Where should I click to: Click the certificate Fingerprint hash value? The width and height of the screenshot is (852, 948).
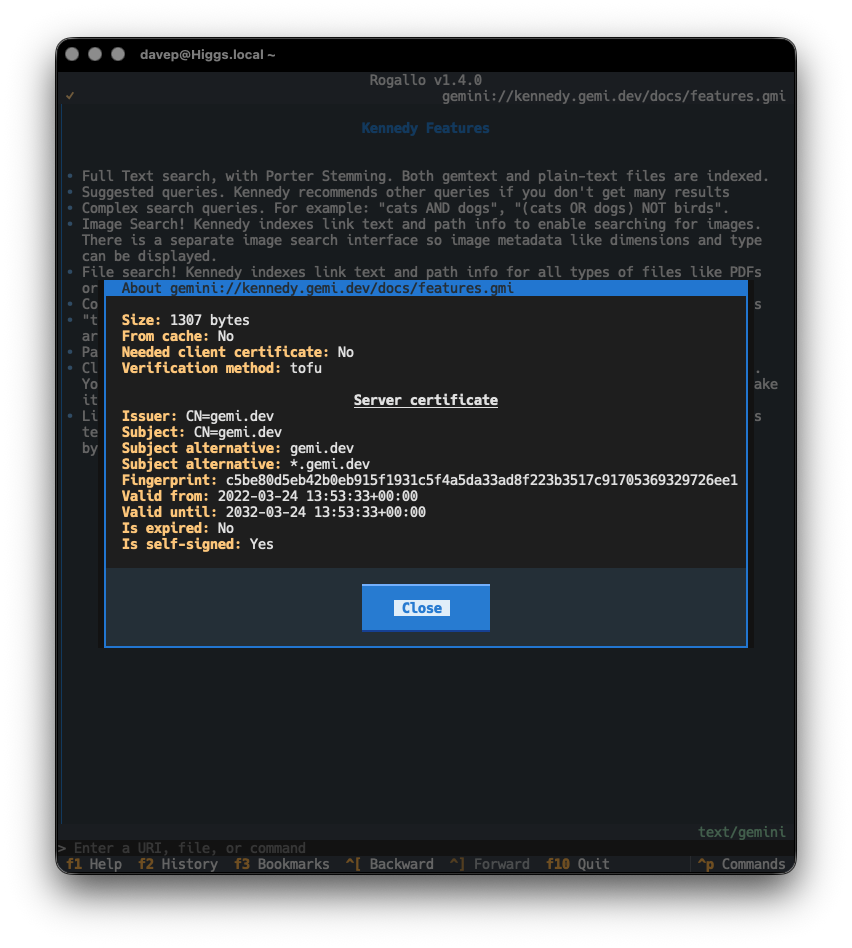click(481, 480)
